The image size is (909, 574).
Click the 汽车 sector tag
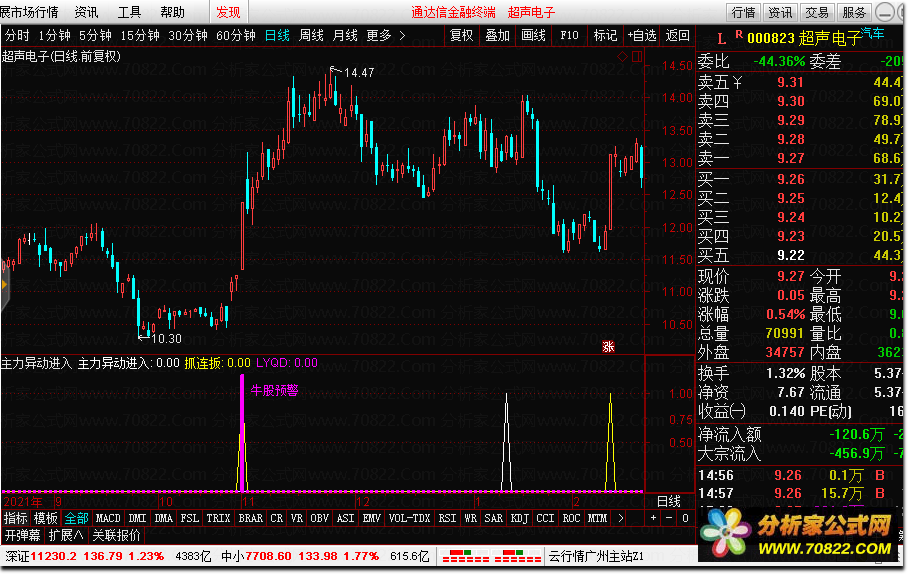point(872,33)
